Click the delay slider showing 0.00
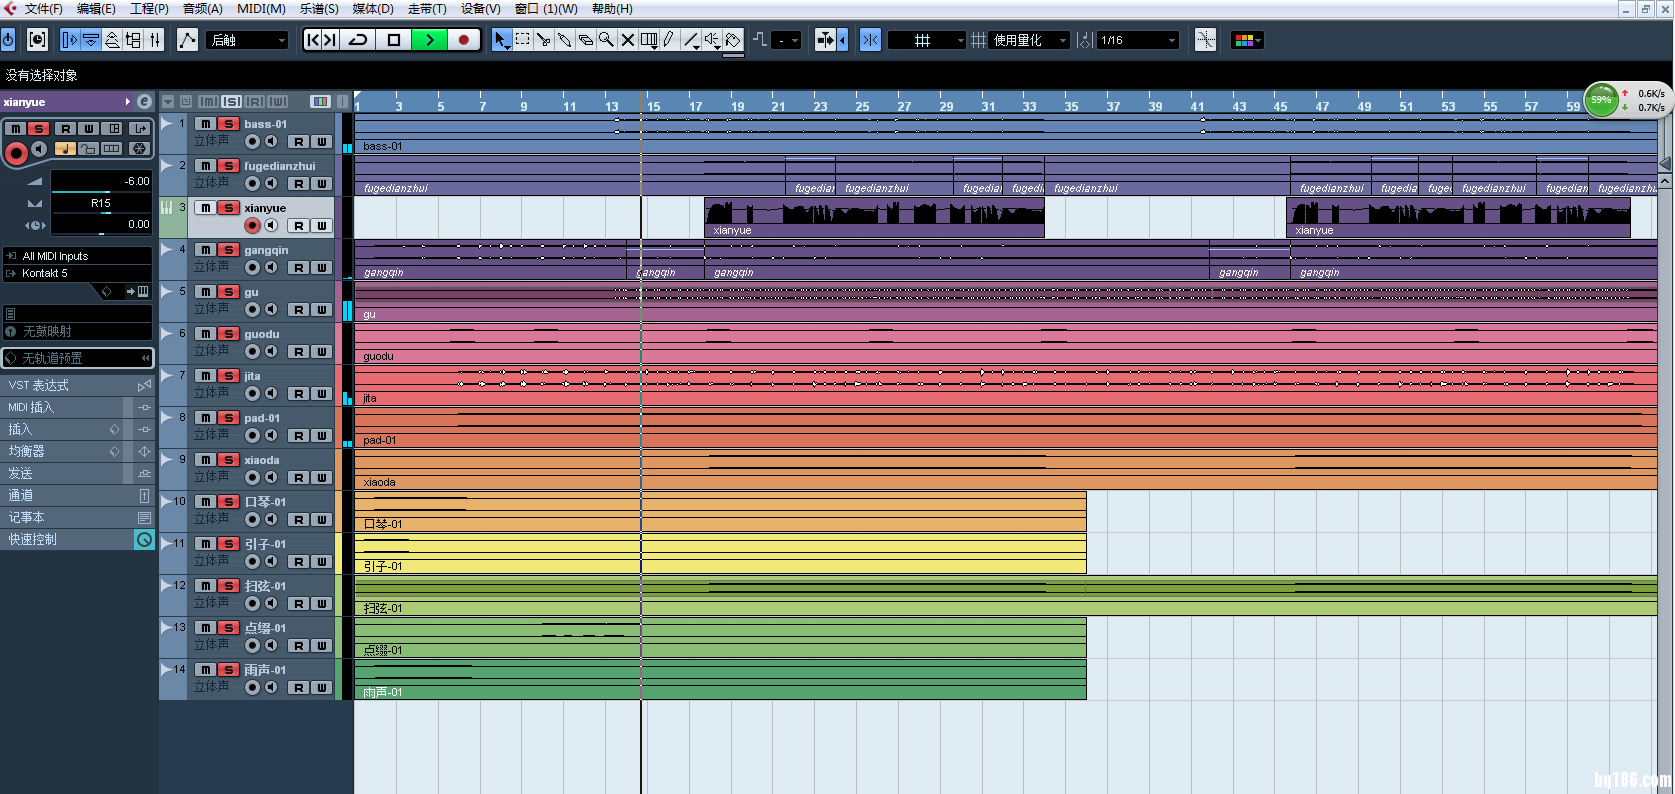The width and height of the screenshot is (1675, 794). click(x=101, y=225)
